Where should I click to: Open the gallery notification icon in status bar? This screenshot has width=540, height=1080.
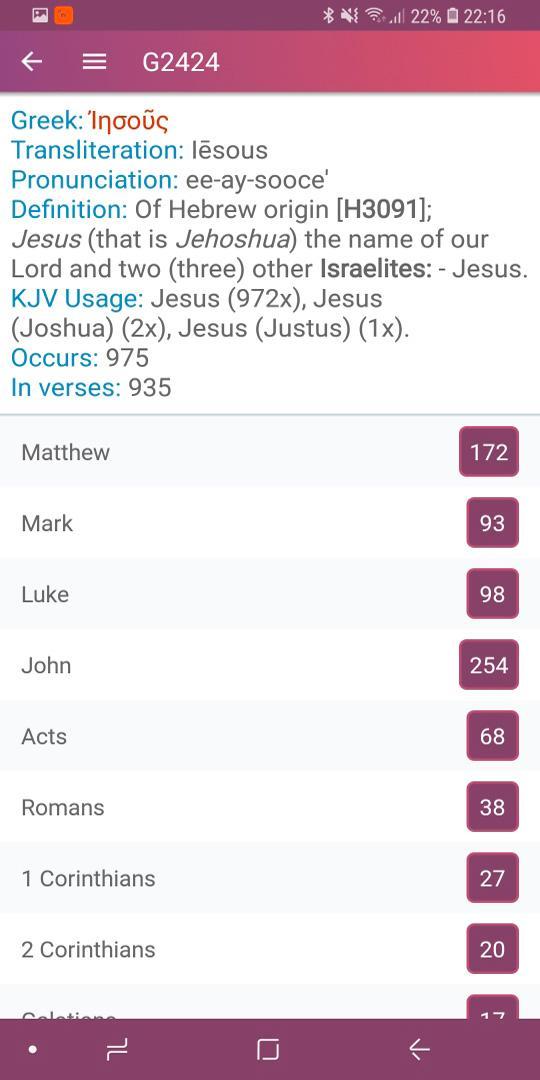(x=40, y=15)
